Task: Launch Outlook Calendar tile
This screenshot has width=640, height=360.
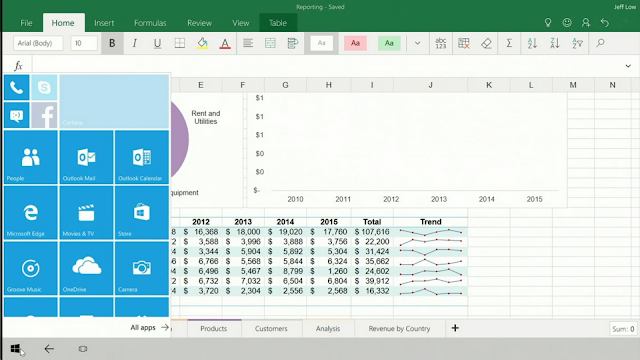Action: point(142,157)
